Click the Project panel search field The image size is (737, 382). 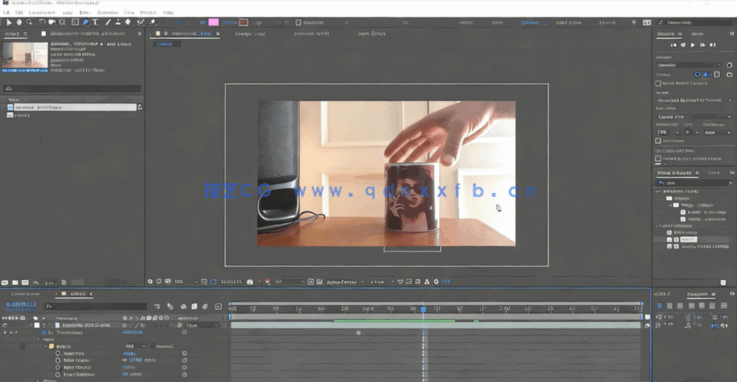click(x=72, y=88)
